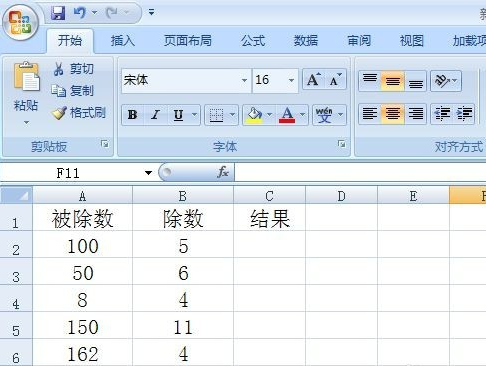Set bottom vertical alignment
The height and width of the screenshot is (366, 490).
coord(416,81)
